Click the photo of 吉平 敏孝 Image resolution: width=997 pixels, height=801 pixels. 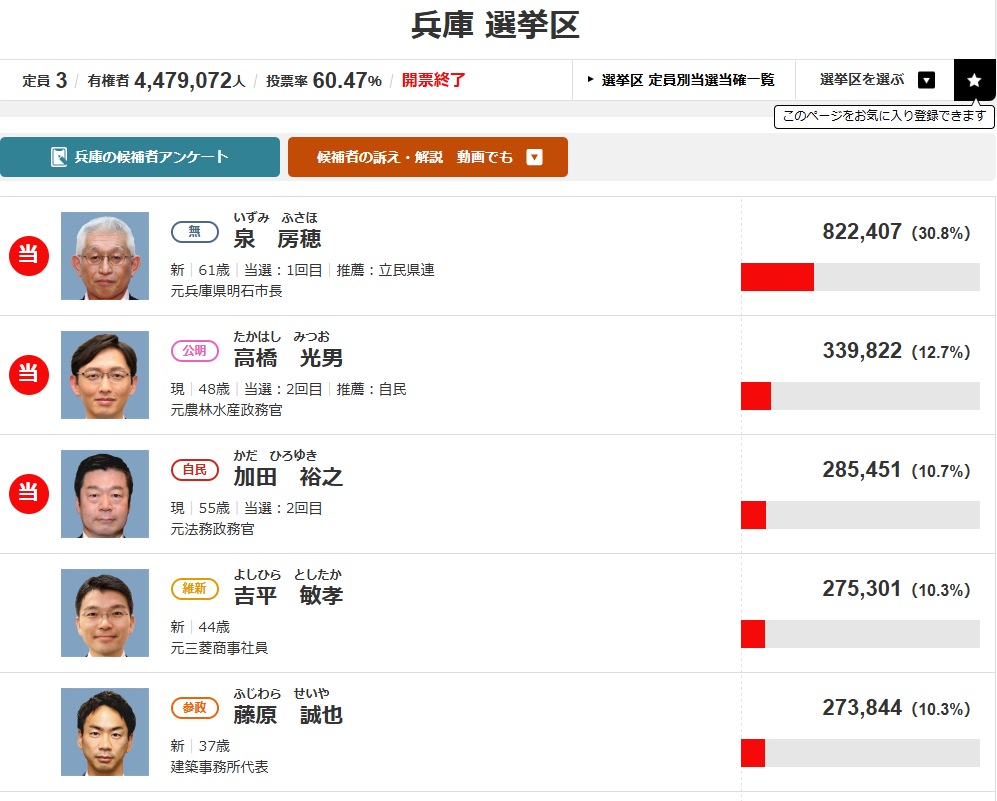[x=105, y=613]
